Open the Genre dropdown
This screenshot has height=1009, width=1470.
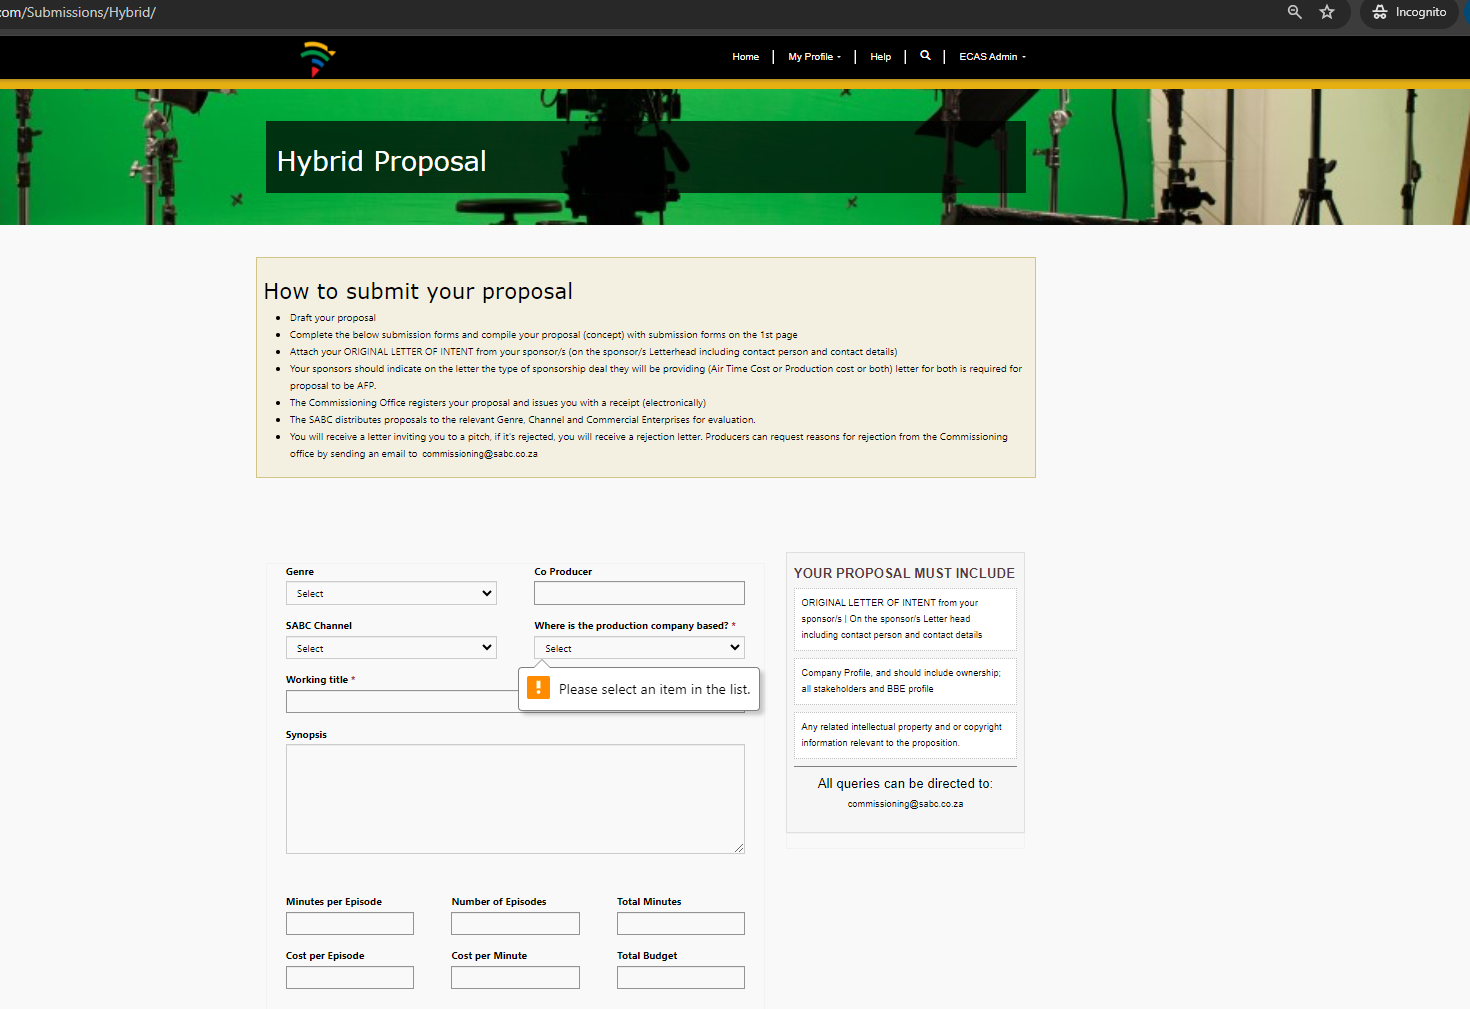[391, 593]
